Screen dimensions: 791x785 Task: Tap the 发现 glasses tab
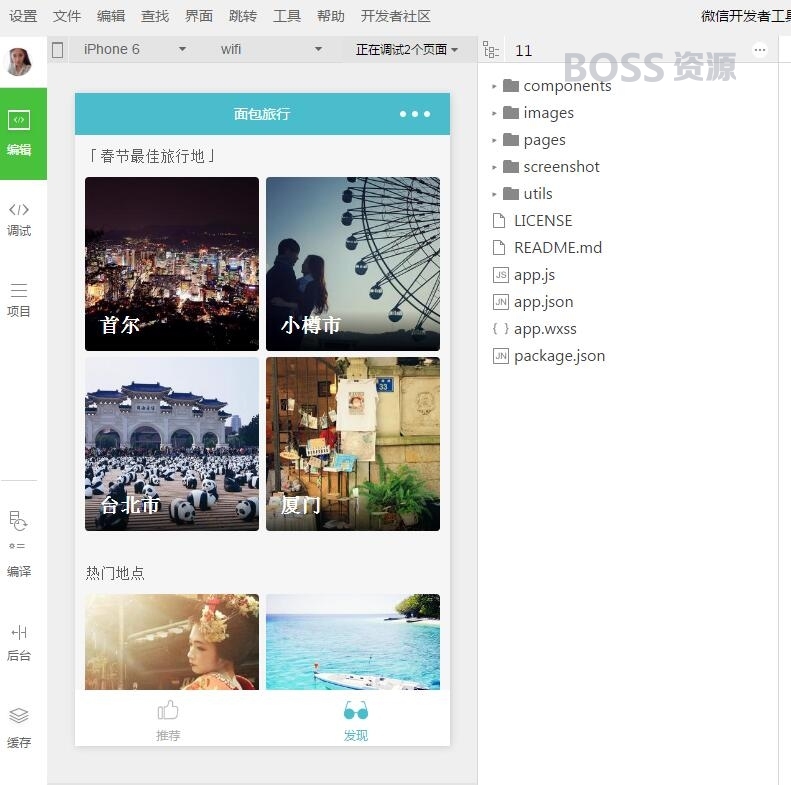[x=356, y=721]
